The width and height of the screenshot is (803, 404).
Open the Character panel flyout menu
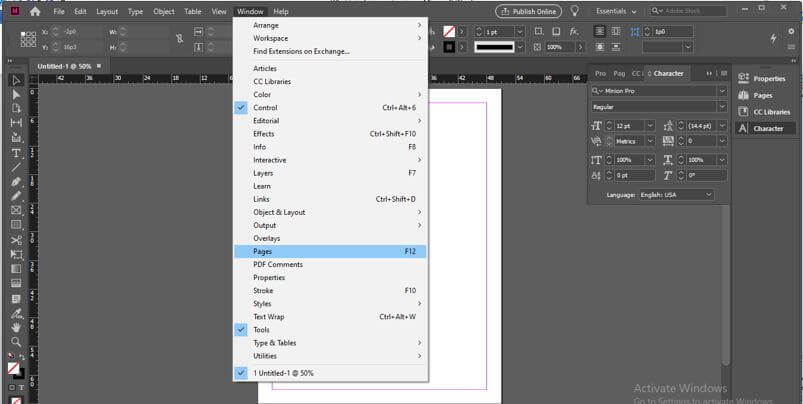[x=724, y=74]
